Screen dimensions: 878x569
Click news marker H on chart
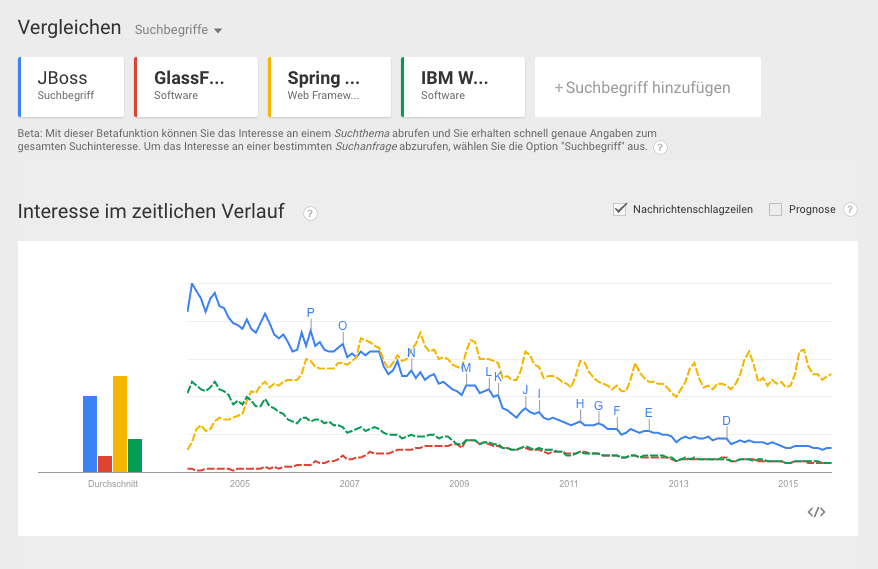tap(580, 404)
